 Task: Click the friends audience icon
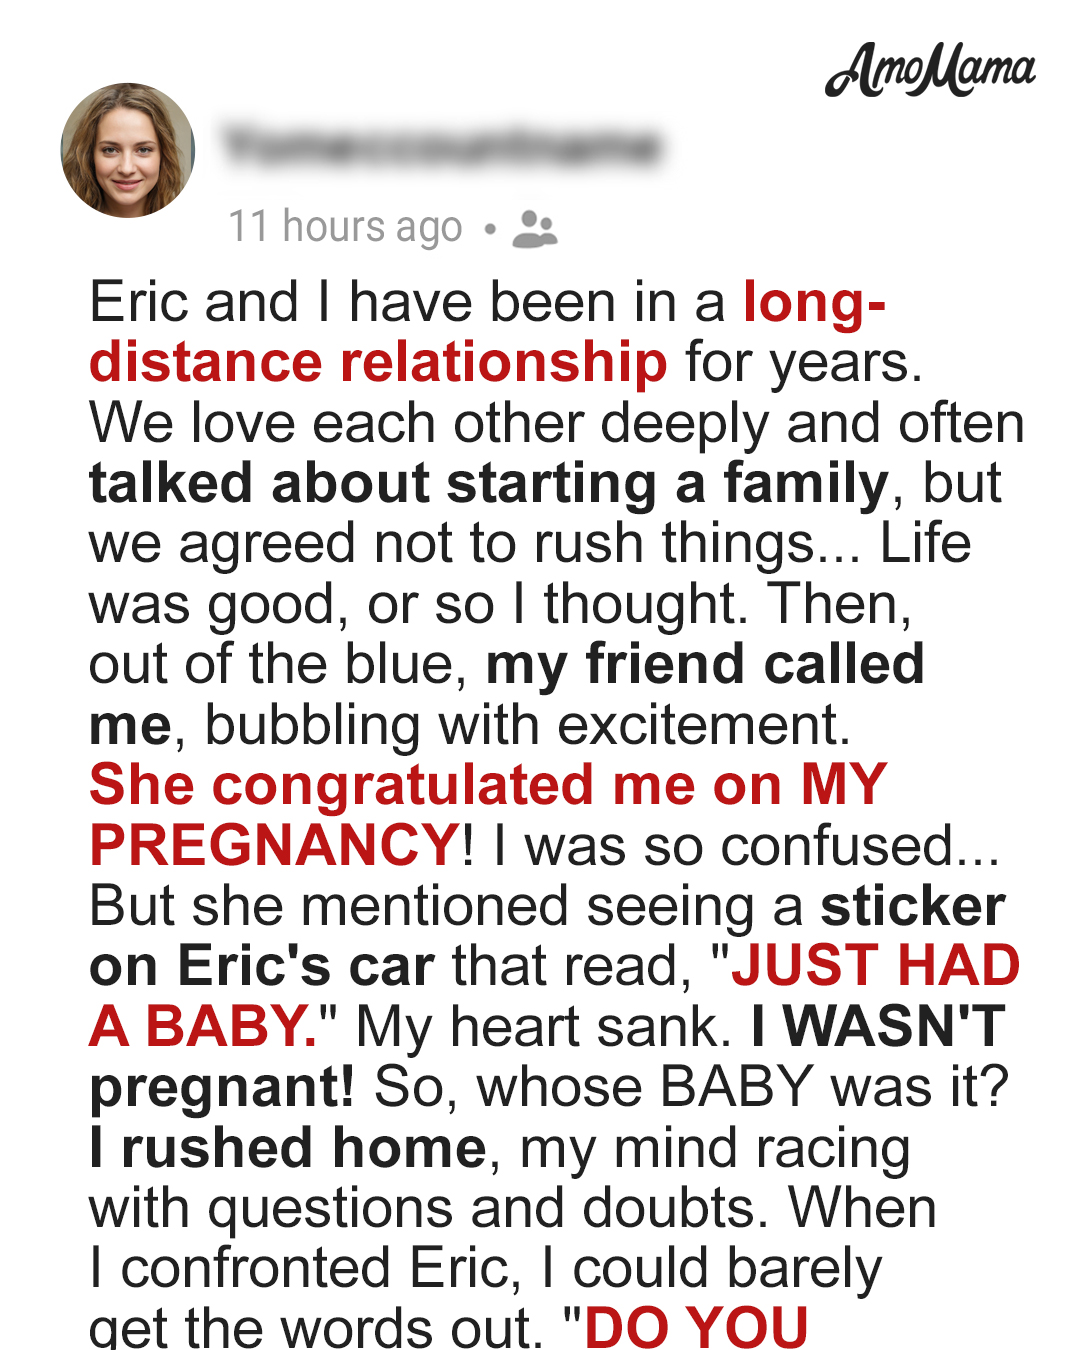534,228
